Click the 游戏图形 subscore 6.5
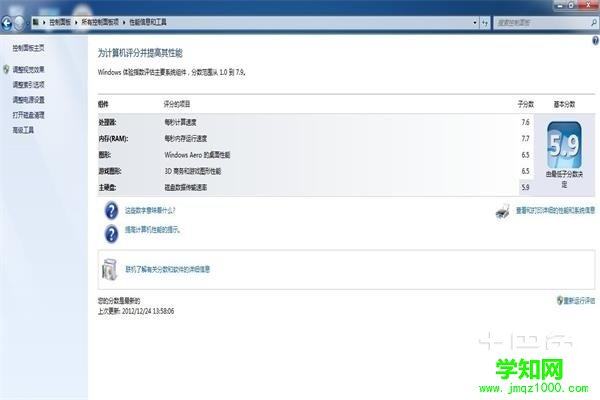 point(525,171)
